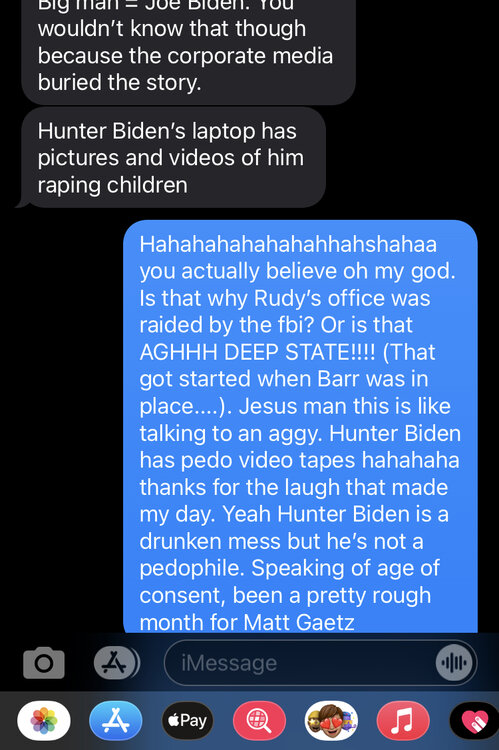The image size is (499, 750).
Task: Tap 'drunken mess but he's not a' line
Action: coord(281,541)
